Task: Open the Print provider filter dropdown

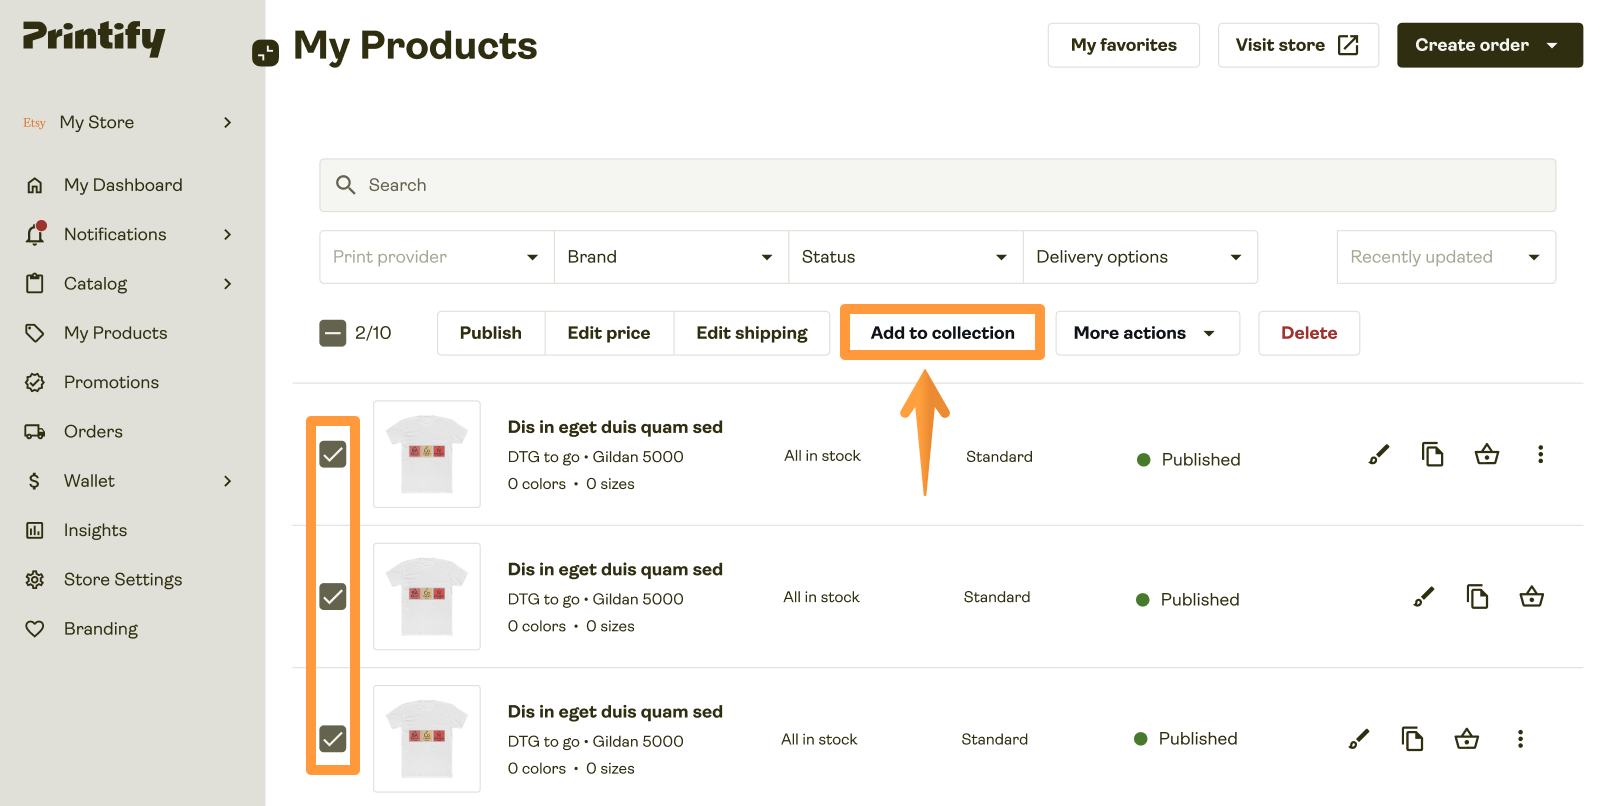Action: pos(436,257)
